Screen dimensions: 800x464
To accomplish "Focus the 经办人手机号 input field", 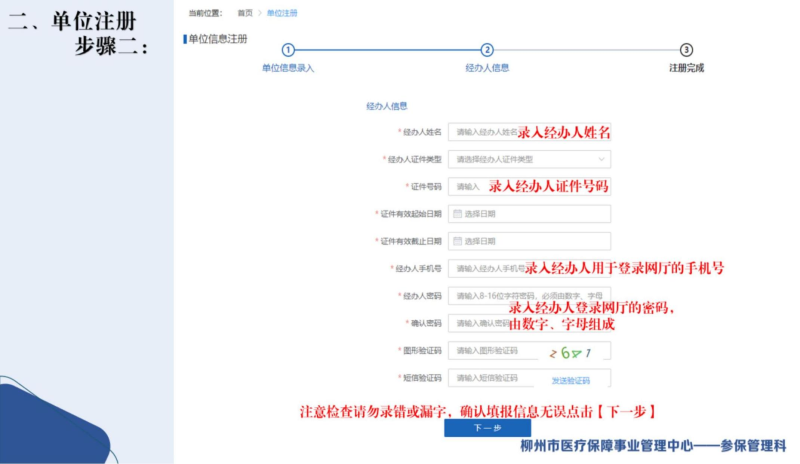I will click(x=485, y=269).
